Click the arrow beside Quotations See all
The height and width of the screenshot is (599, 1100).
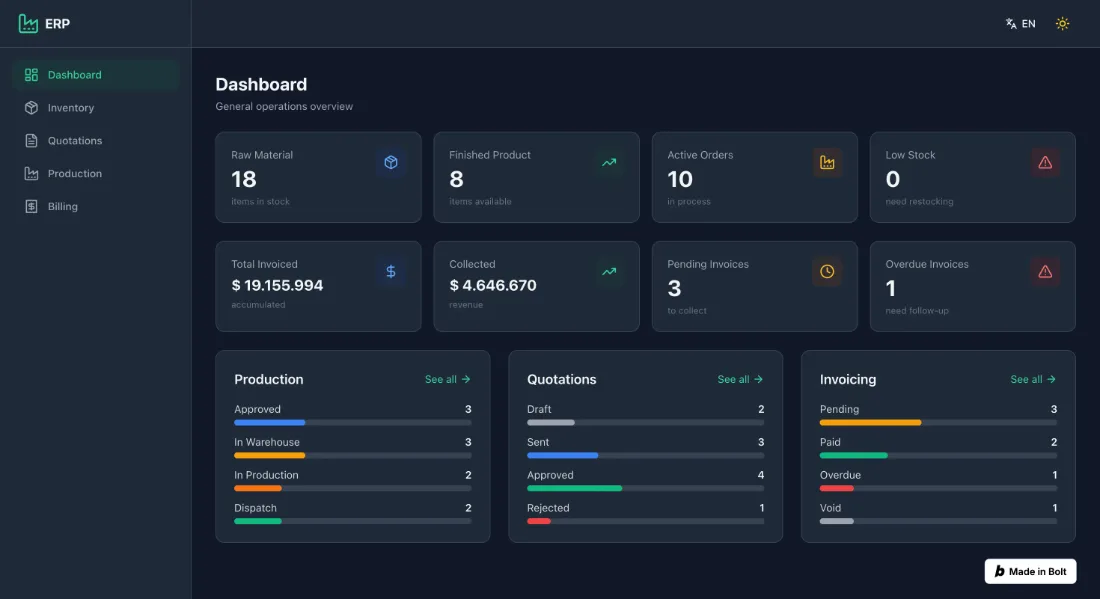pos(758,379)
